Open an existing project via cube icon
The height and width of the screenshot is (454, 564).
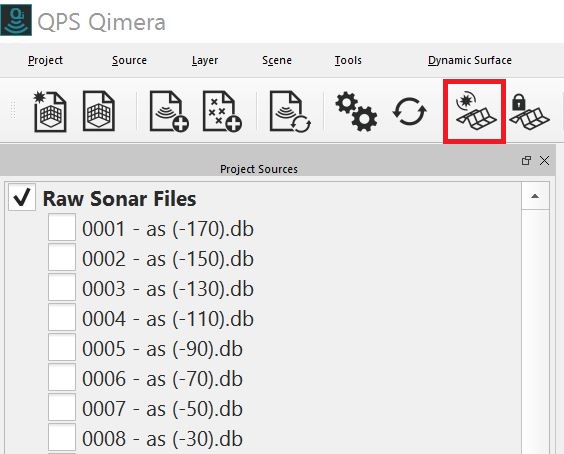[99, 111]
